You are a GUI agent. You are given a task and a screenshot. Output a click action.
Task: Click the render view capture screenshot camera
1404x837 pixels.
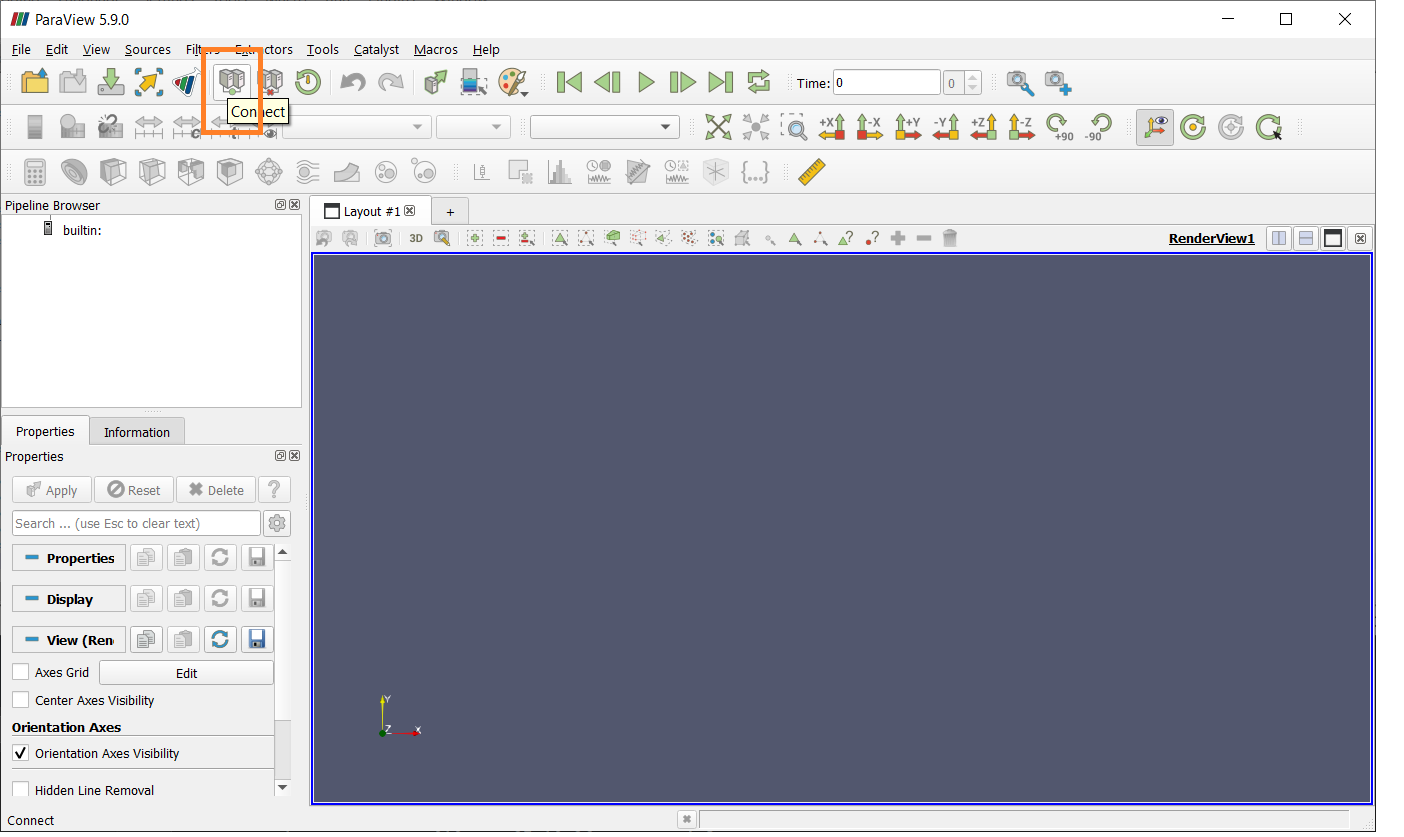point(383,238)
